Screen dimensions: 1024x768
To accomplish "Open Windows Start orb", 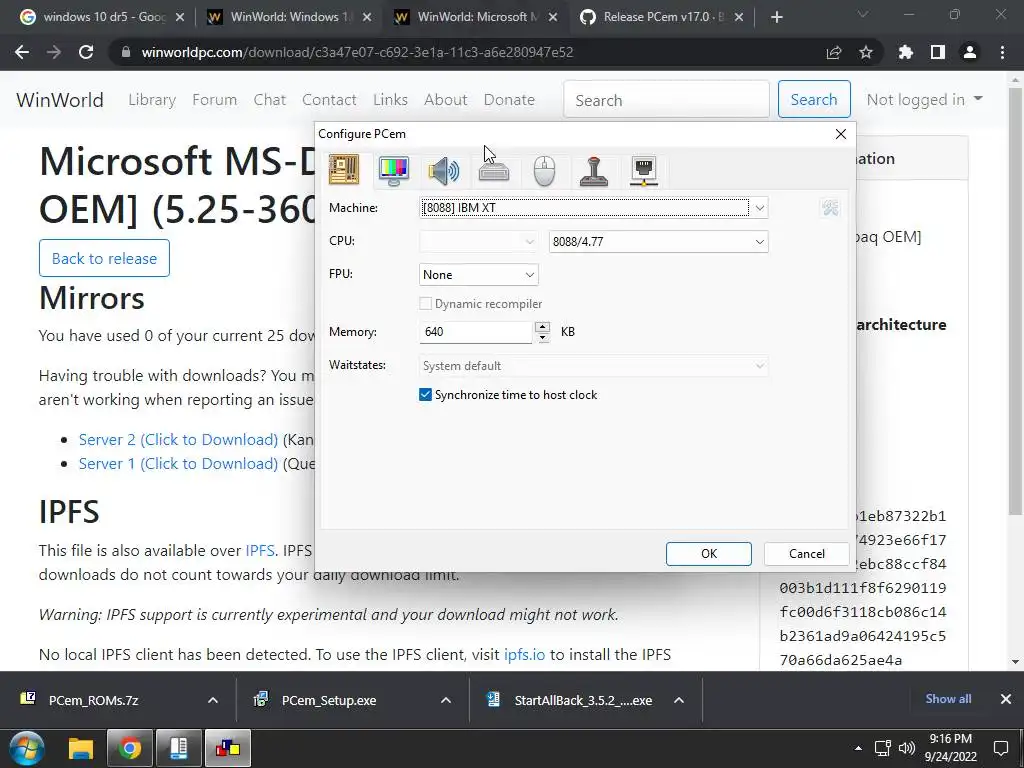I will pos(27,748).
